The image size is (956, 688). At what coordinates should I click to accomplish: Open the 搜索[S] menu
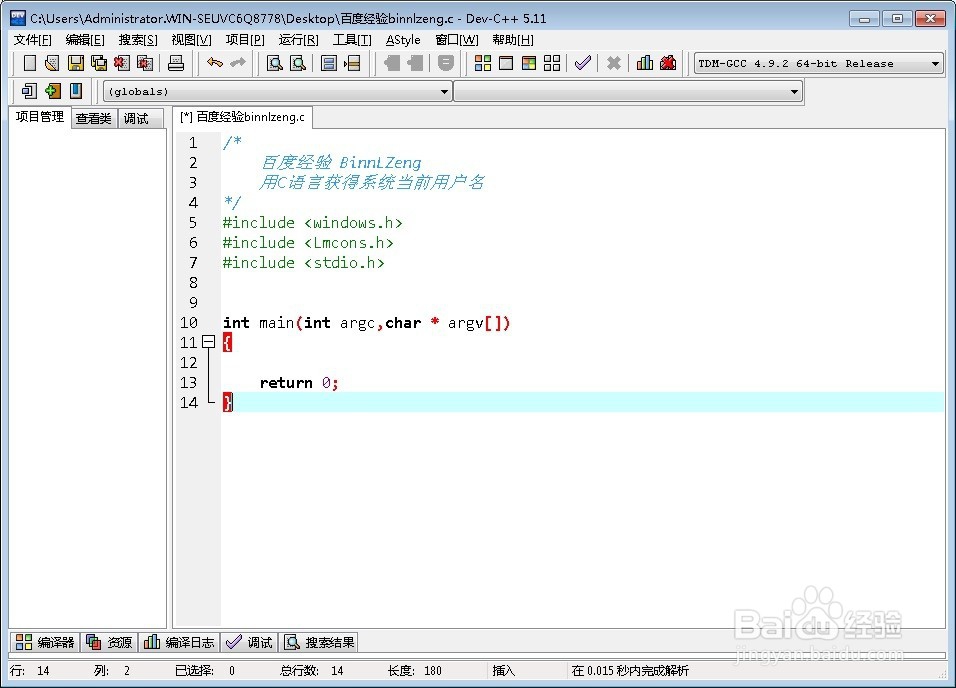138,40
